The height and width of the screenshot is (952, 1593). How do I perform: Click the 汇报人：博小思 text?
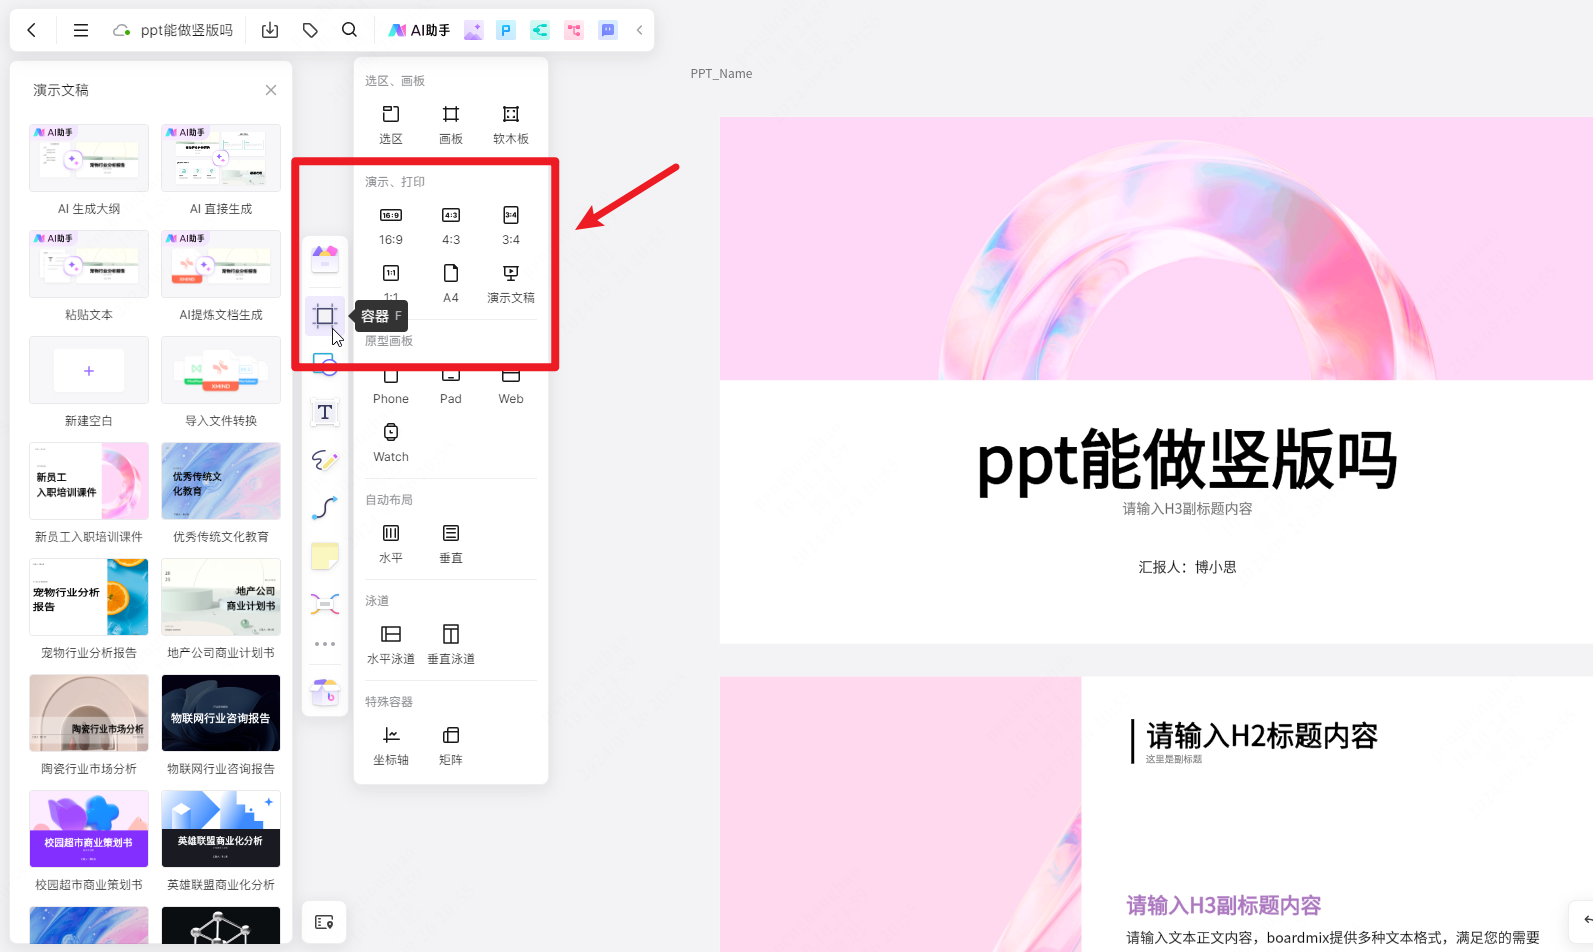click(1187, 567)
